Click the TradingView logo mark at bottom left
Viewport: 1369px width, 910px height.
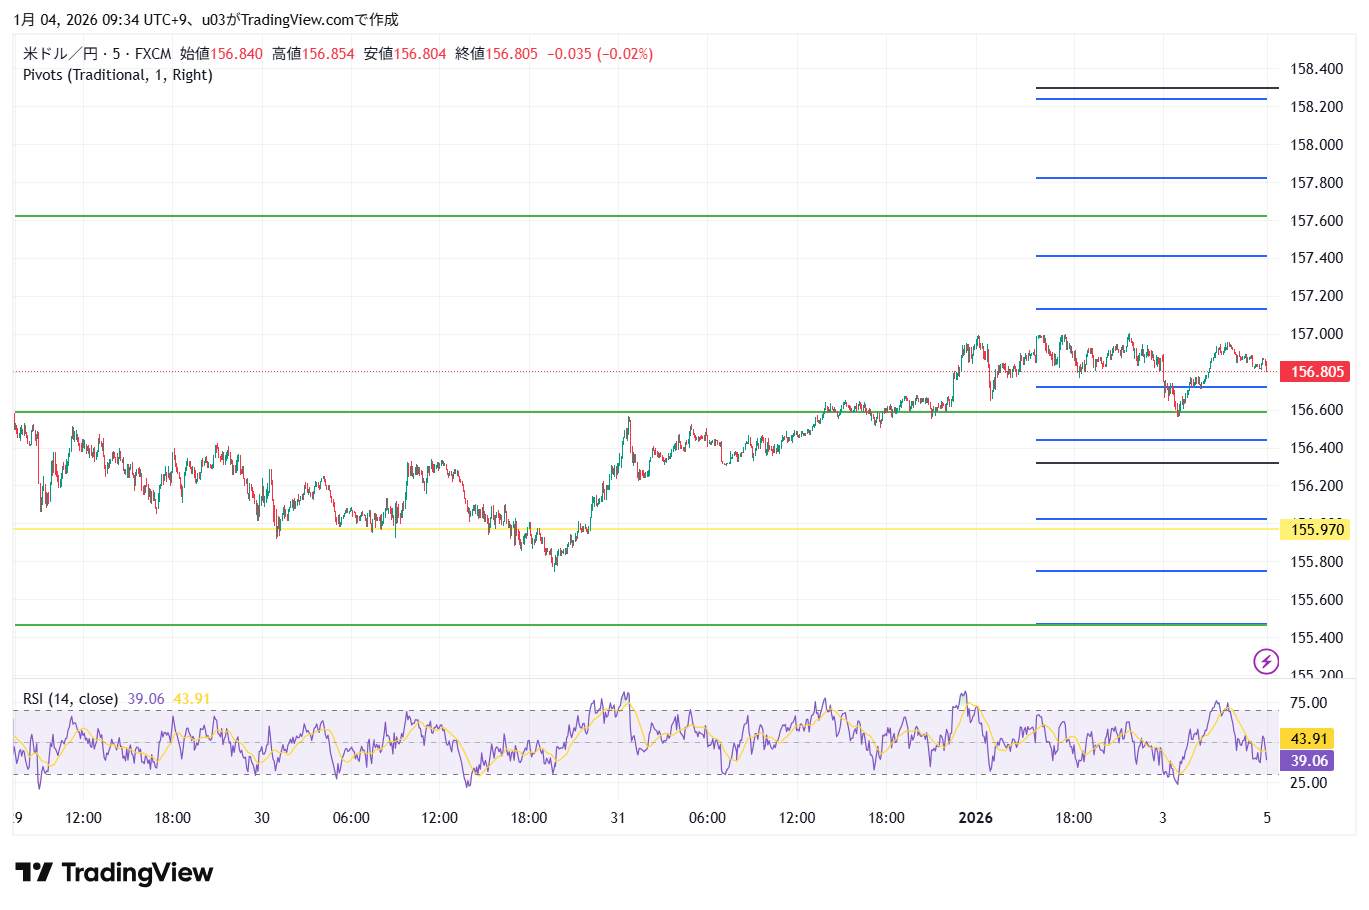point(33,873)
